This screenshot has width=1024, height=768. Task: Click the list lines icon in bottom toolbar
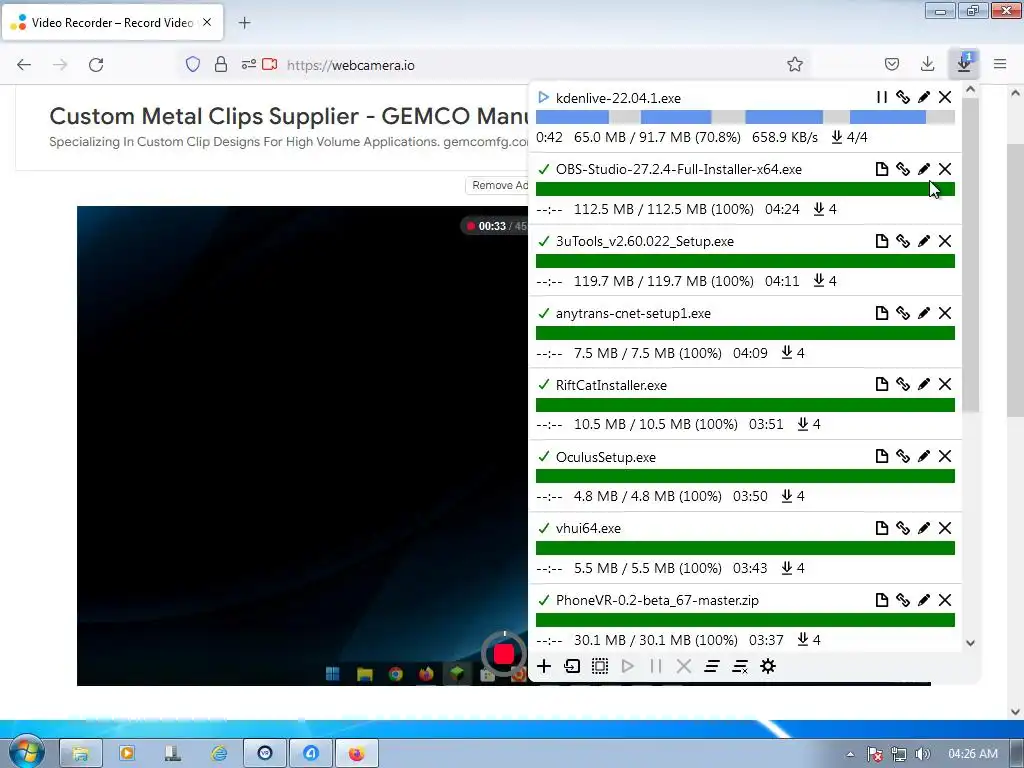[712, 666]
